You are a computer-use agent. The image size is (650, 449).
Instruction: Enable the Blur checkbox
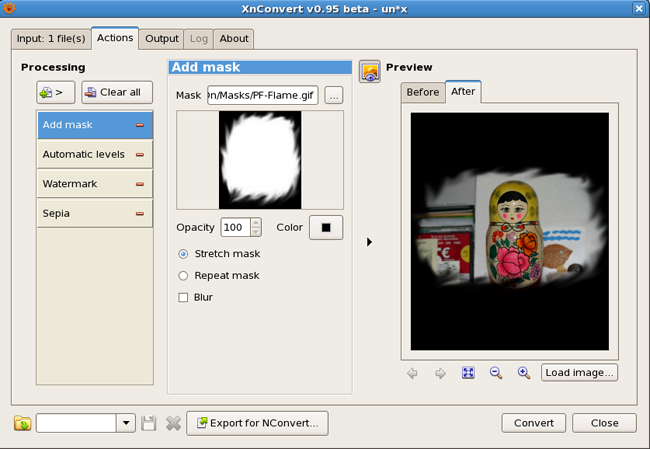tap(183, 297)
